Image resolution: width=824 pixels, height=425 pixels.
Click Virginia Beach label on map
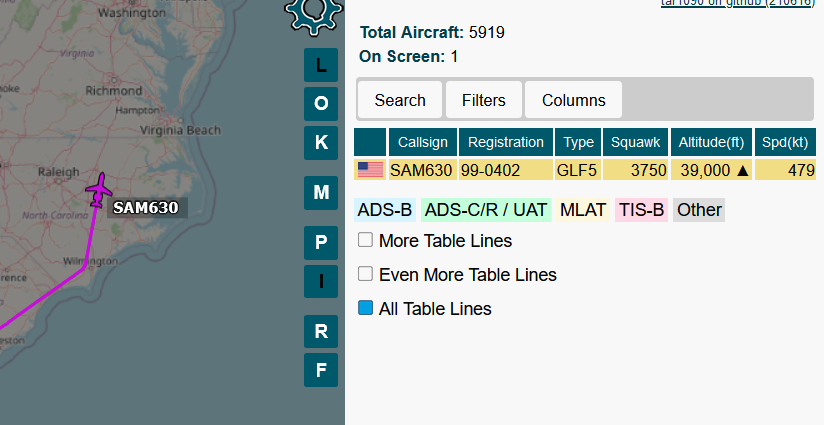click(180, 130)
